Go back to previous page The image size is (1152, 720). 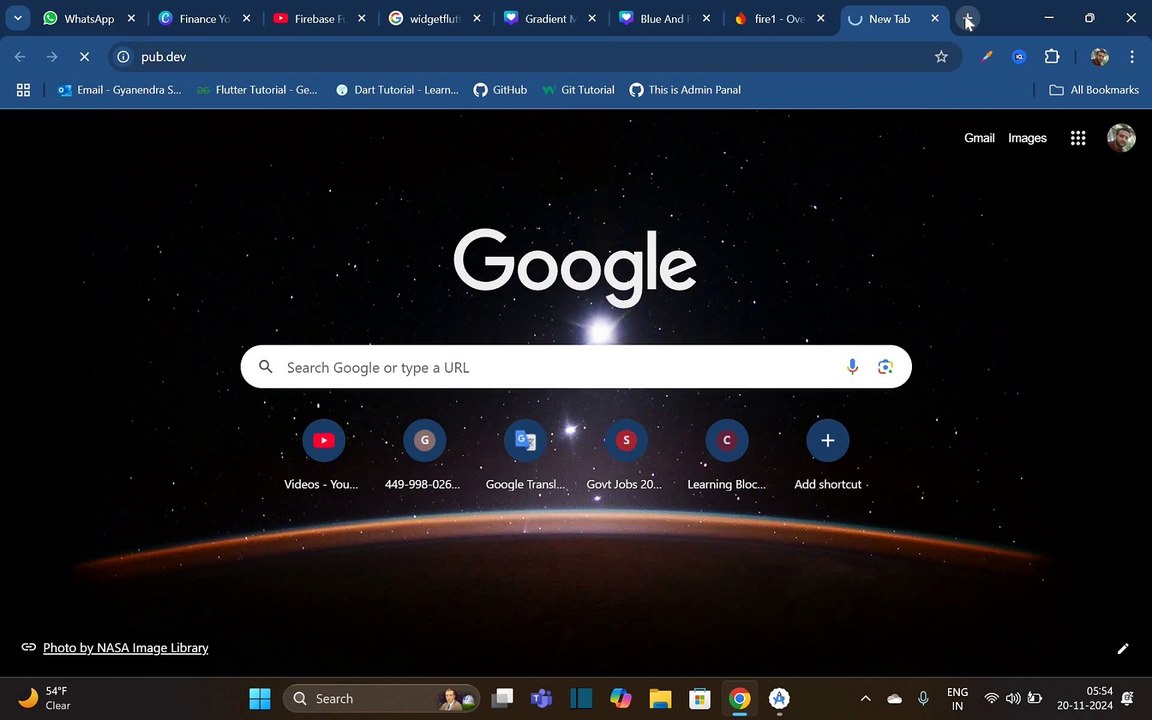pos(20,57)
